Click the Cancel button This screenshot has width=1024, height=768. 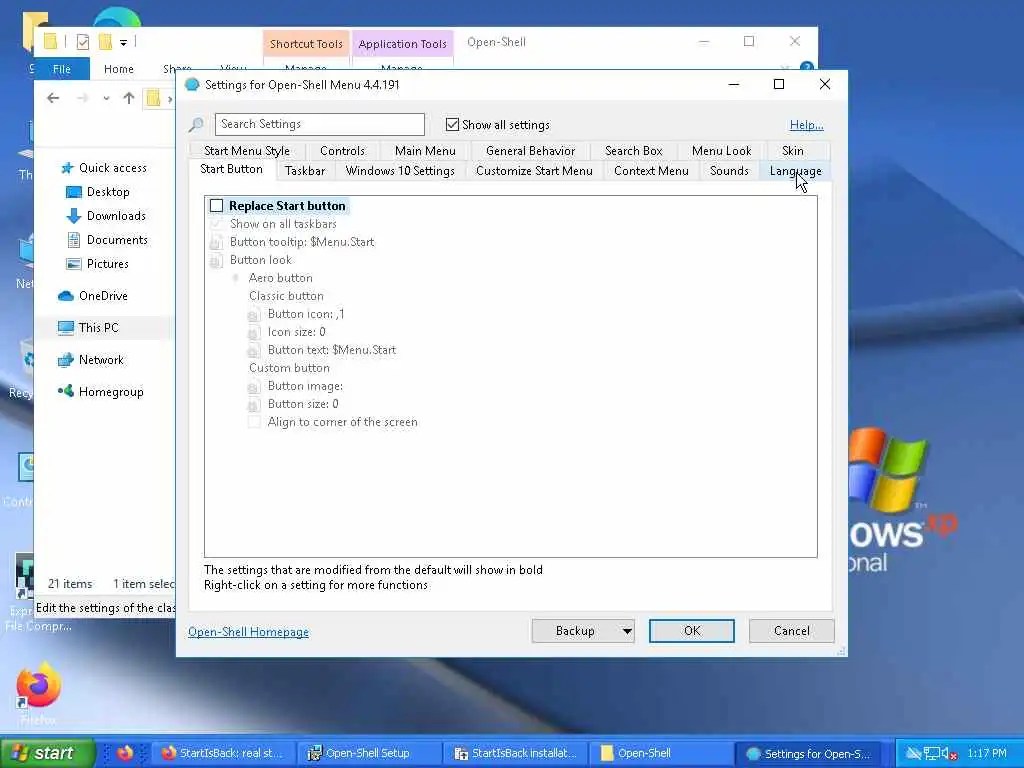(792, 631)
